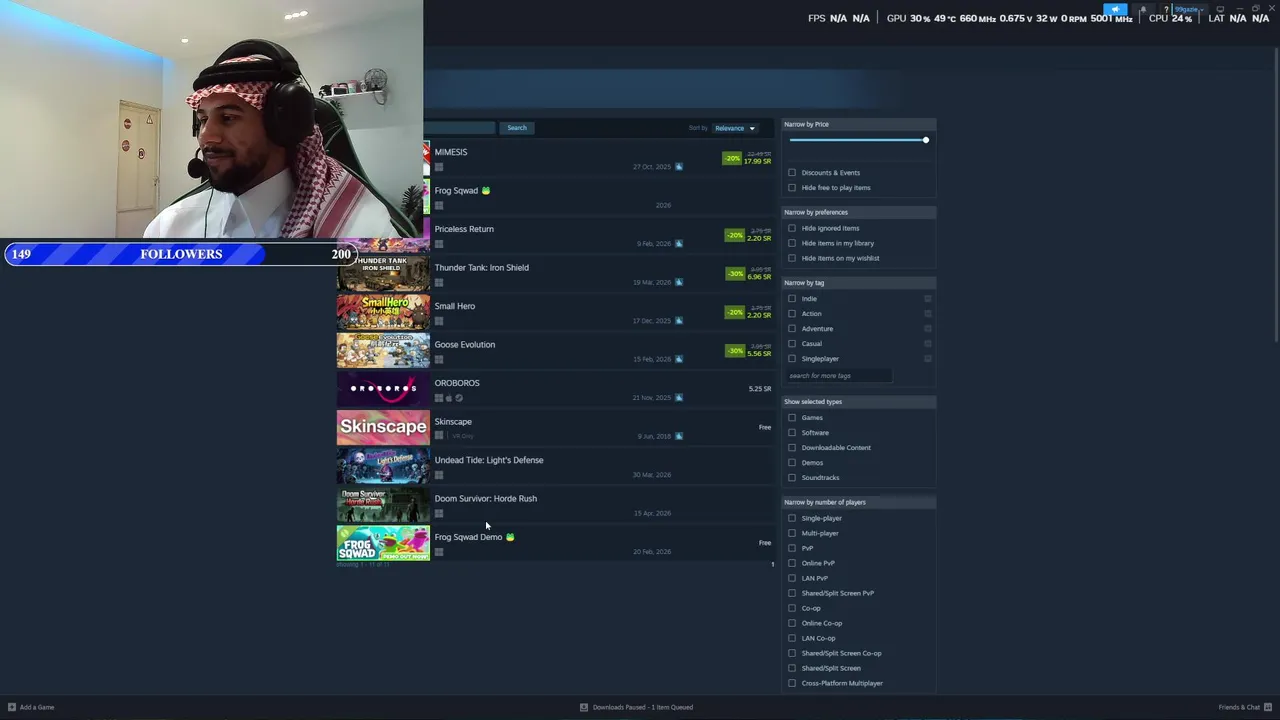1280x720 pixels.
Task: Click the frog emoji next to Frog Sqwad
Action: (x=485, y=190)
